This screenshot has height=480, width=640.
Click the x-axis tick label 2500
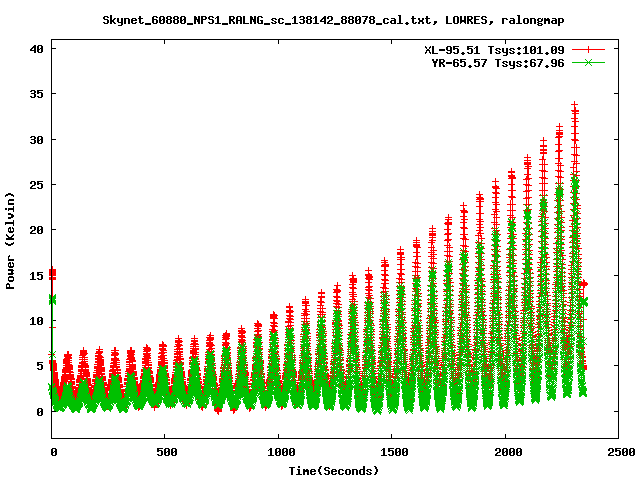621,452
